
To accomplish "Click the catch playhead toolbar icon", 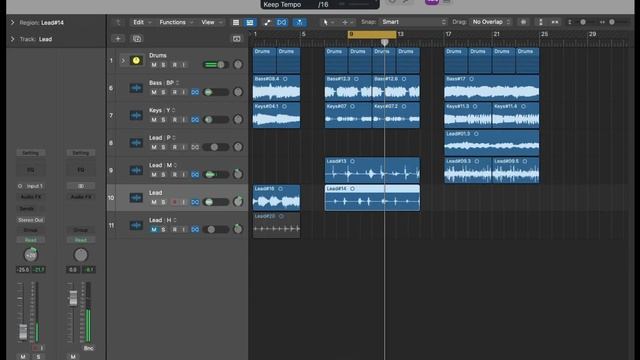I will [300, 22].
